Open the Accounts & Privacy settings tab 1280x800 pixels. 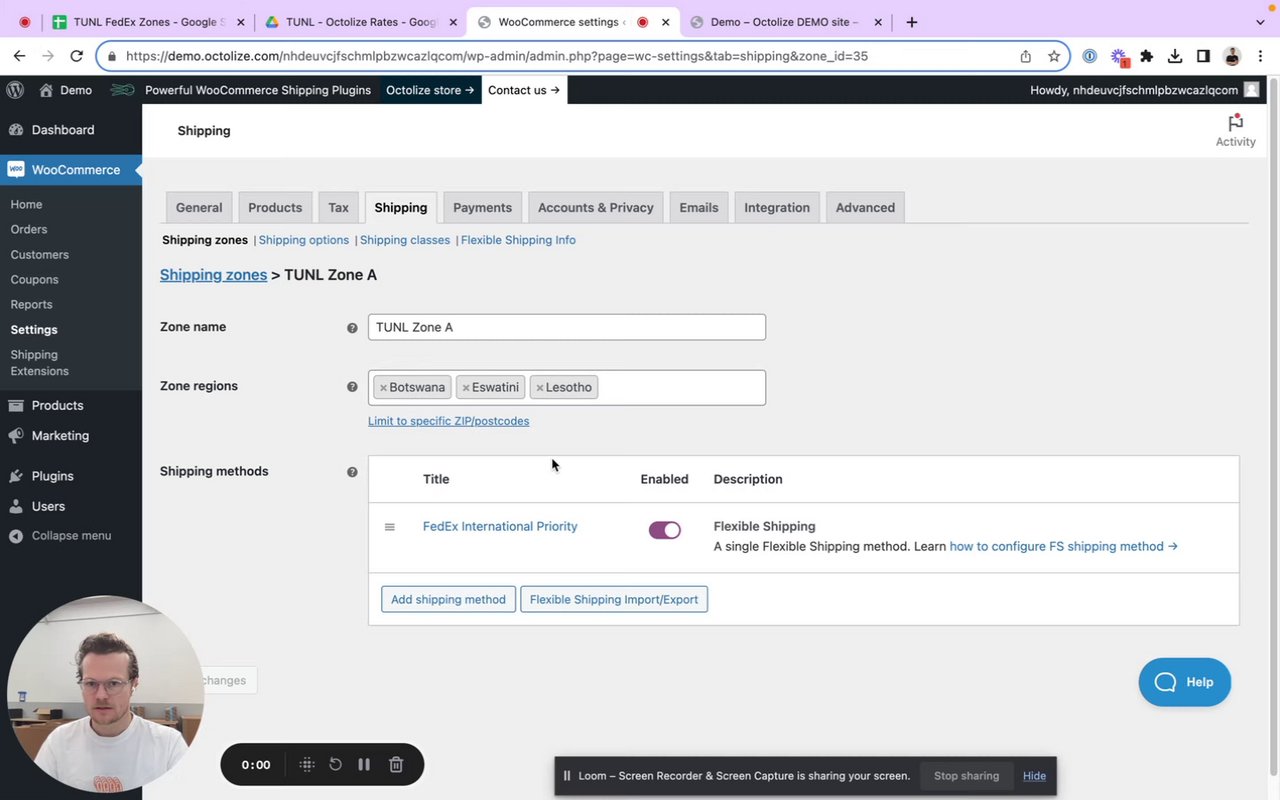pyautogui.click(x=596, y=208)
